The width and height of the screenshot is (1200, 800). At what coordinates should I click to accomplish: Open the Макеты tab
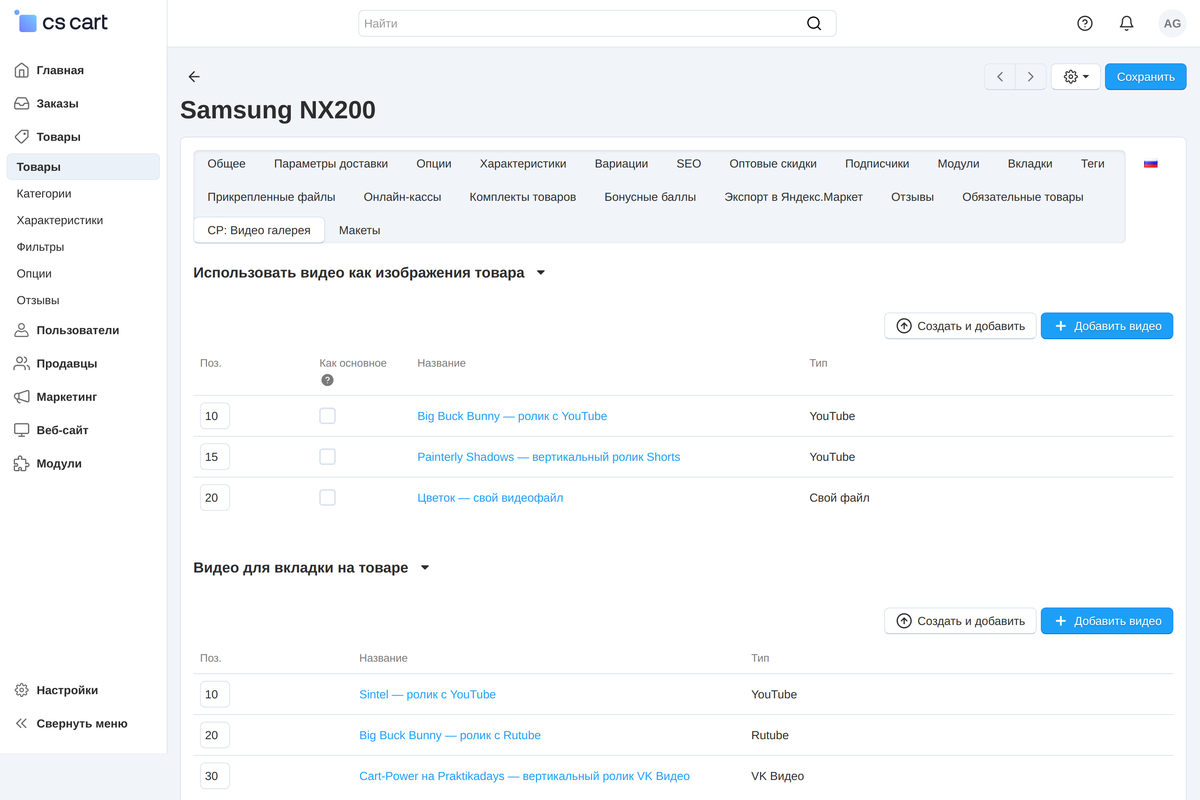[x=359, y=230]
